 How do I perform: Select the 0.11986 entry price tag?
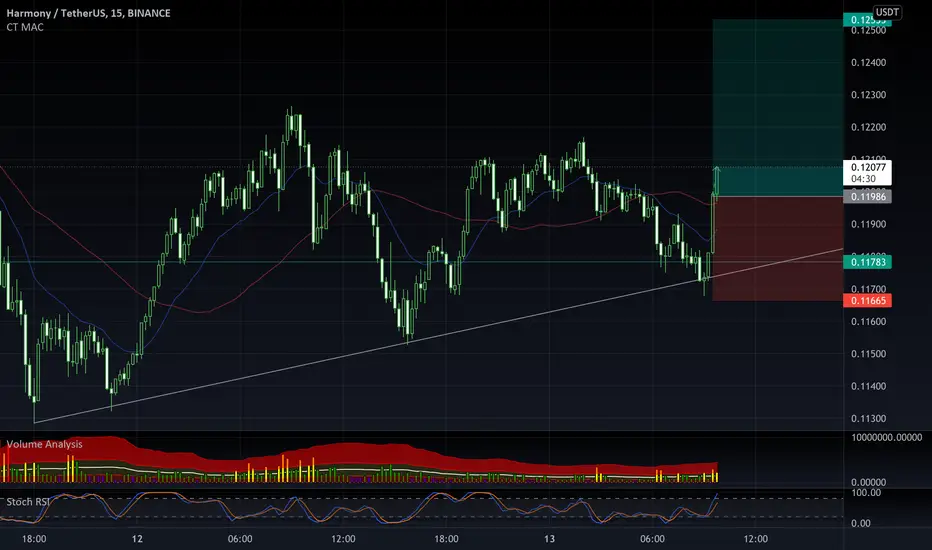pos(867,197)
